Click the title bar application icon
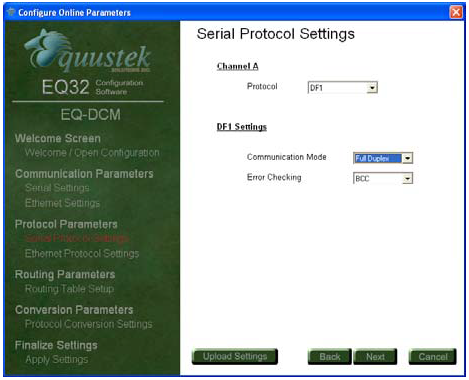This screenshot has width=469, height=380. tap(11, 12)
